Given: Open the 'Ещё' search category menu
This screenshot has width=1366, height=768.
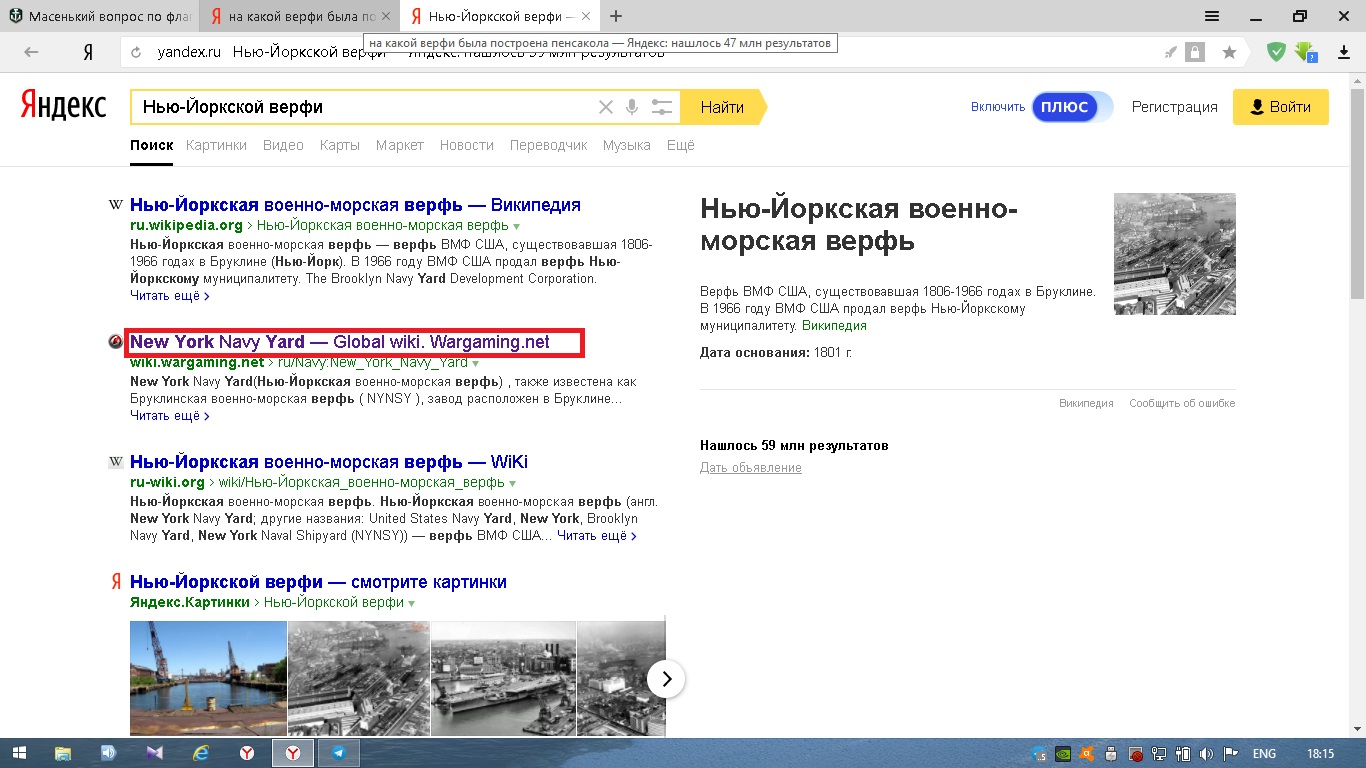Looking at the screenshot, I should click(680, 145).
